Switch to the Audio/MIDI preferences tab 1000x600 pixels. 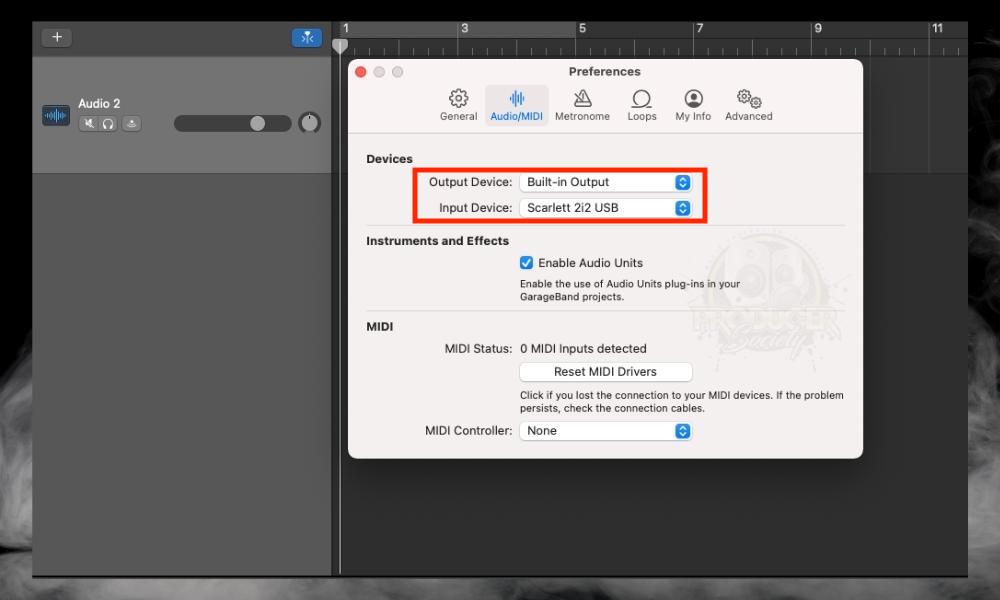tap(517, 105)
